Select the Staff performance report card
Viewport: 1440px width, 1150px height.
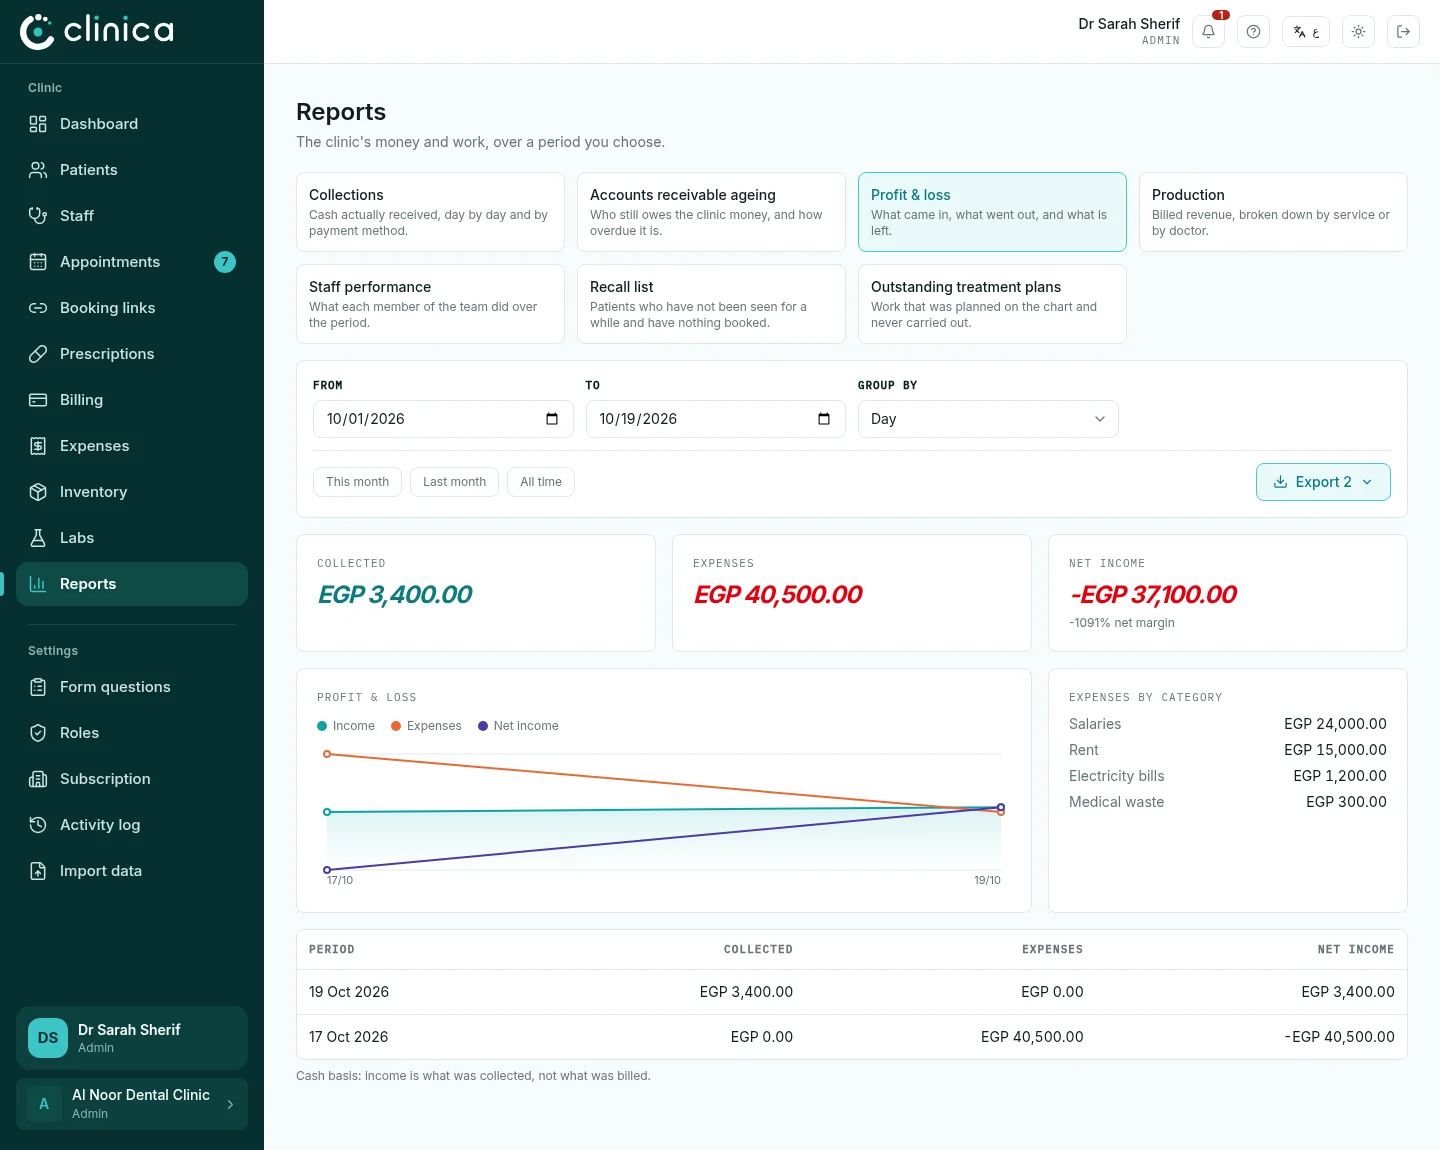click(x=430, y=304)
